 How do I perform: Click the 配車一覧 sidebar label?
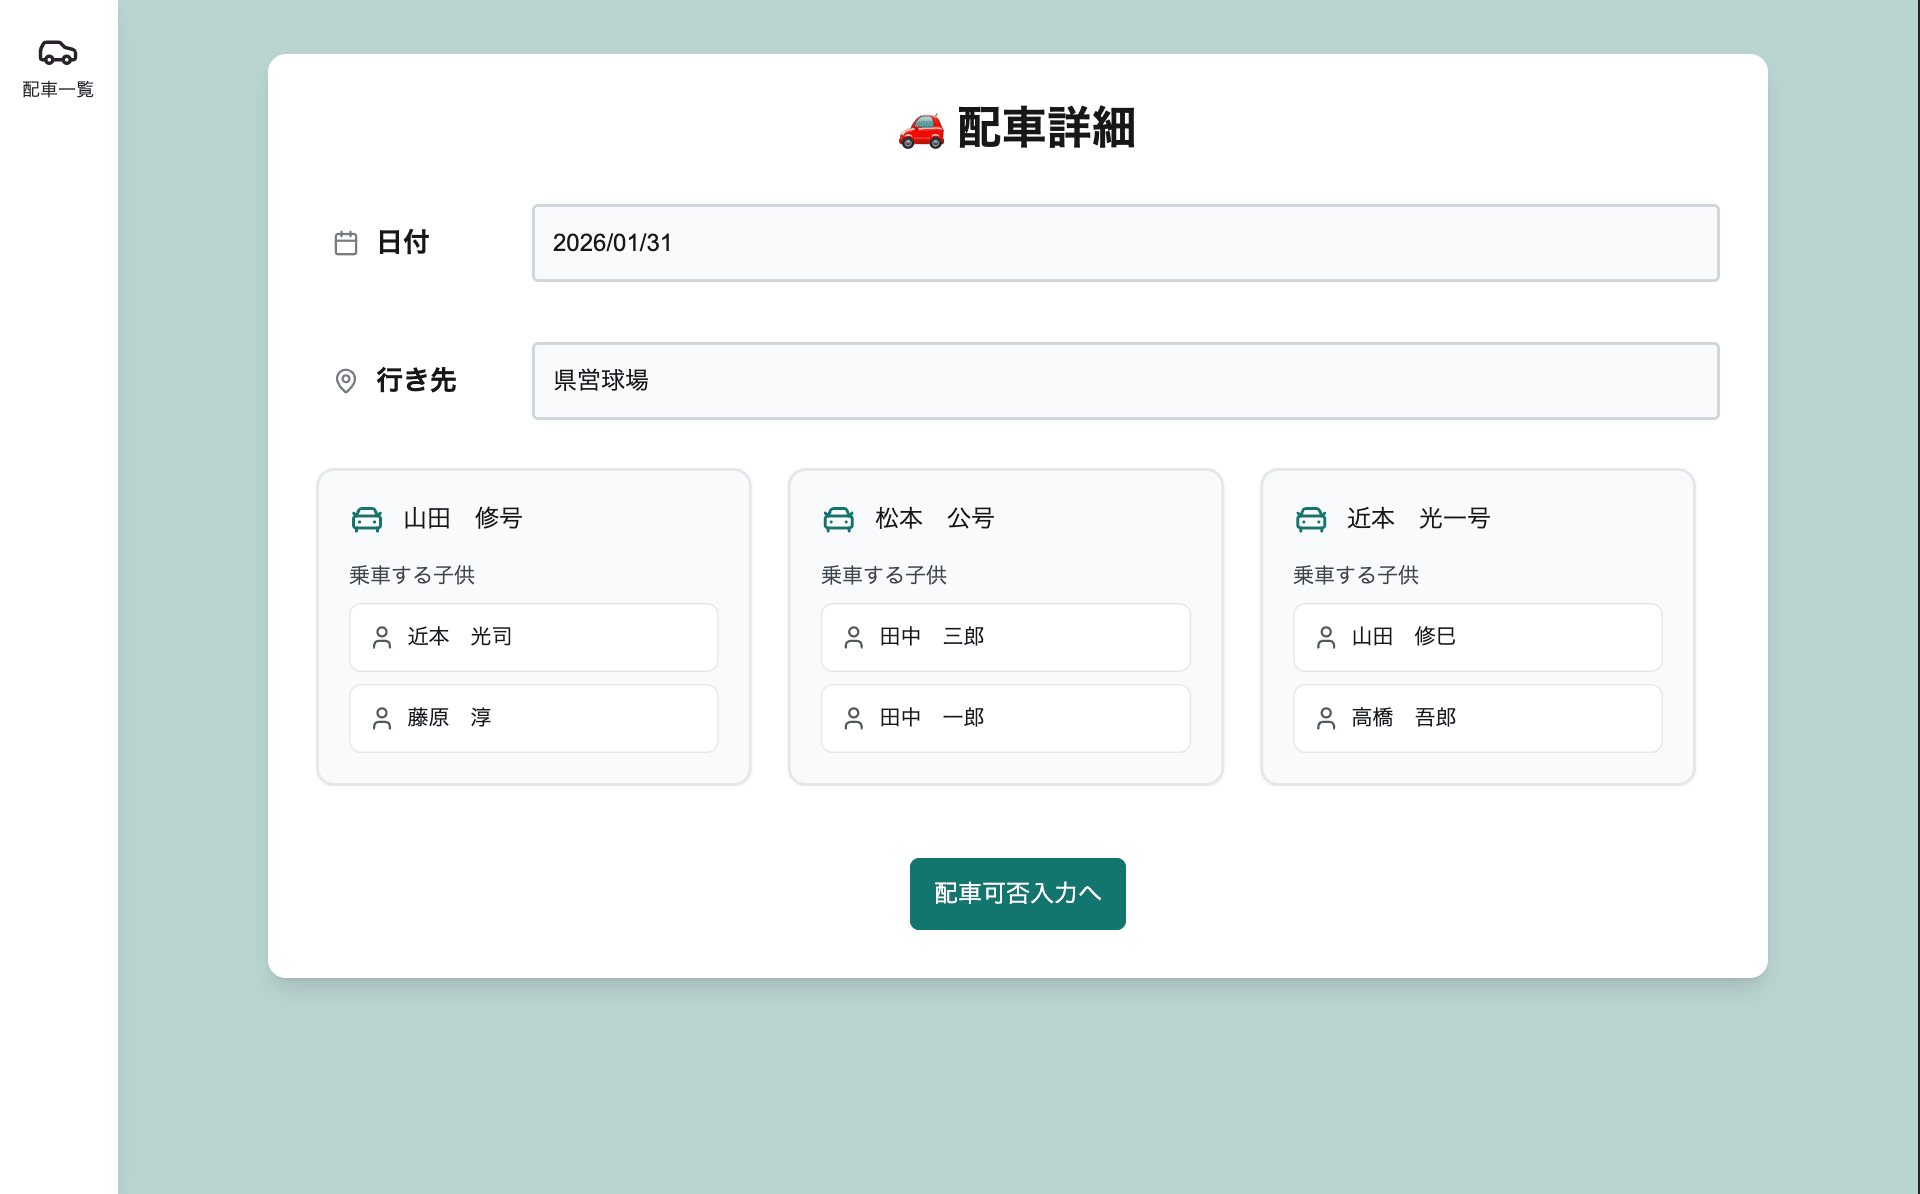(x=58, y=90)
